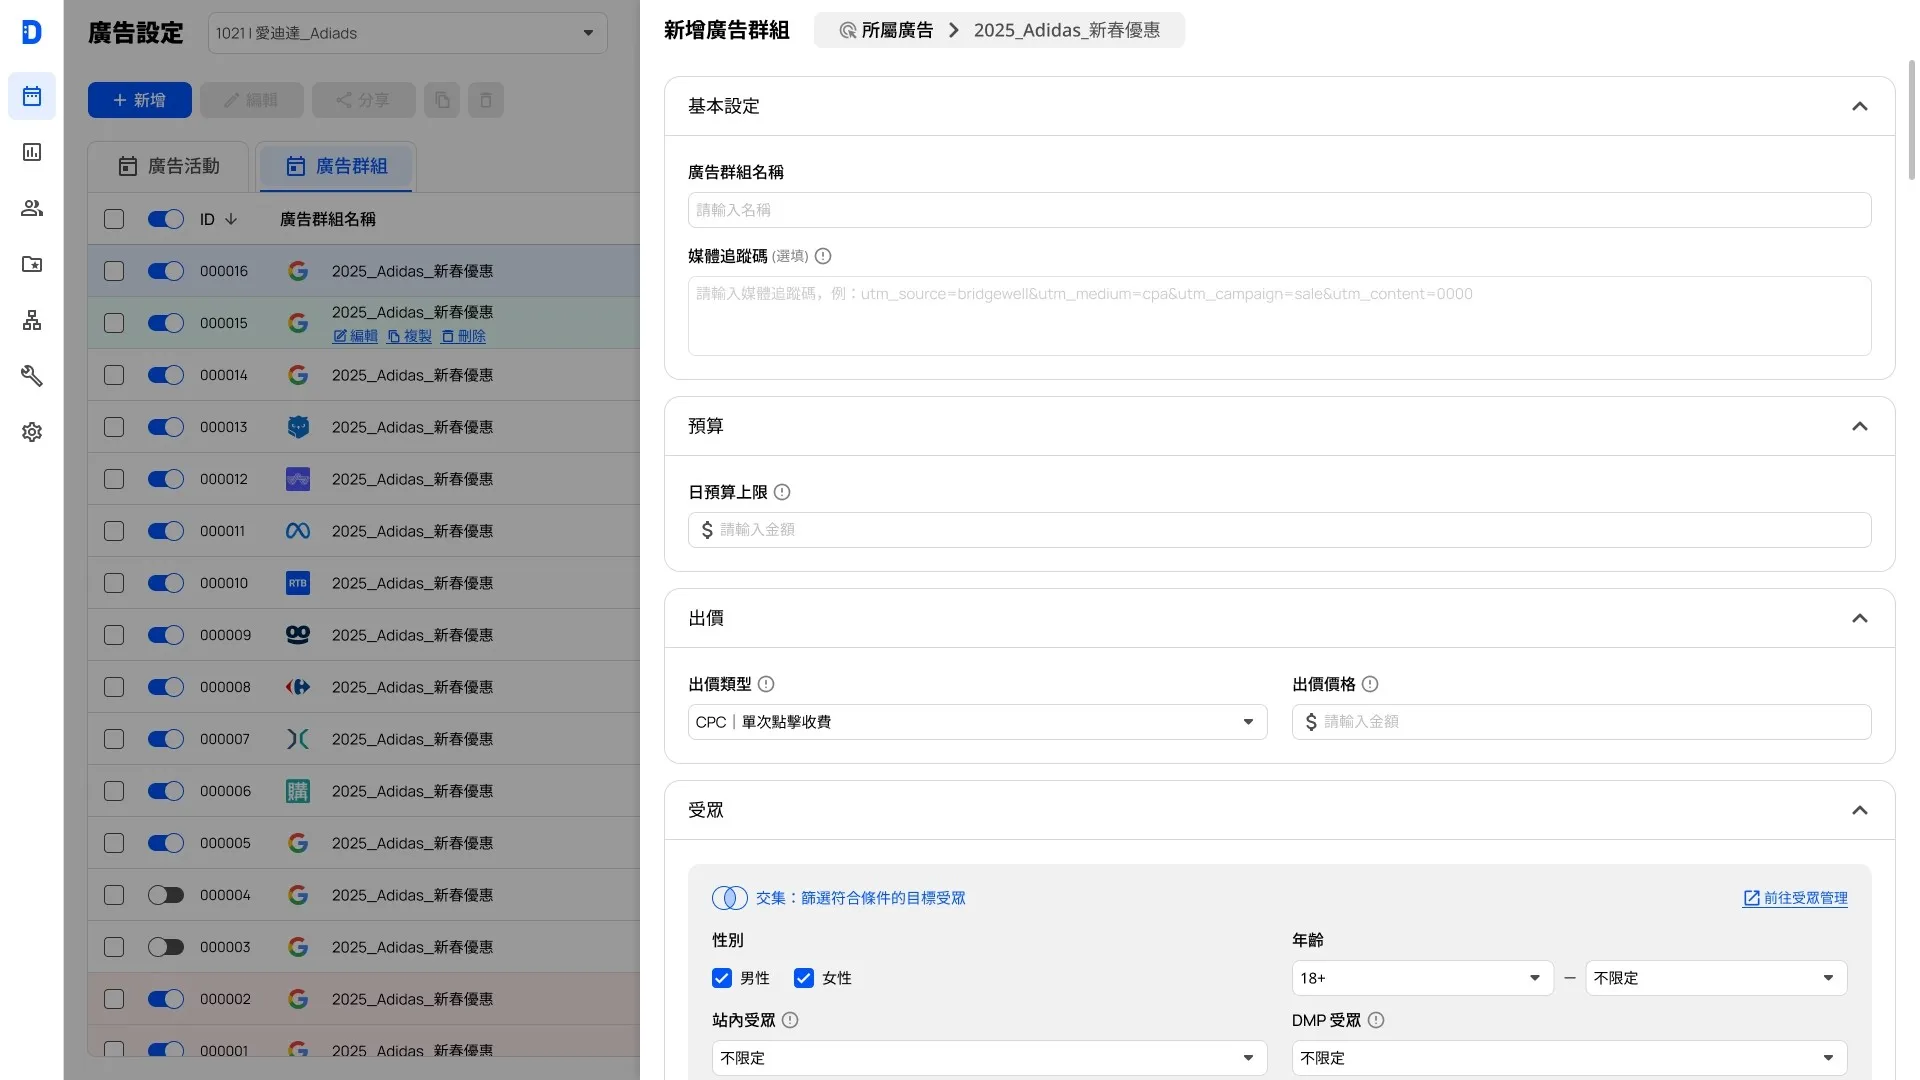1920x1080 pixels.
Task: Switch to the 廣告群組 tab
Action: pos(337,166)
